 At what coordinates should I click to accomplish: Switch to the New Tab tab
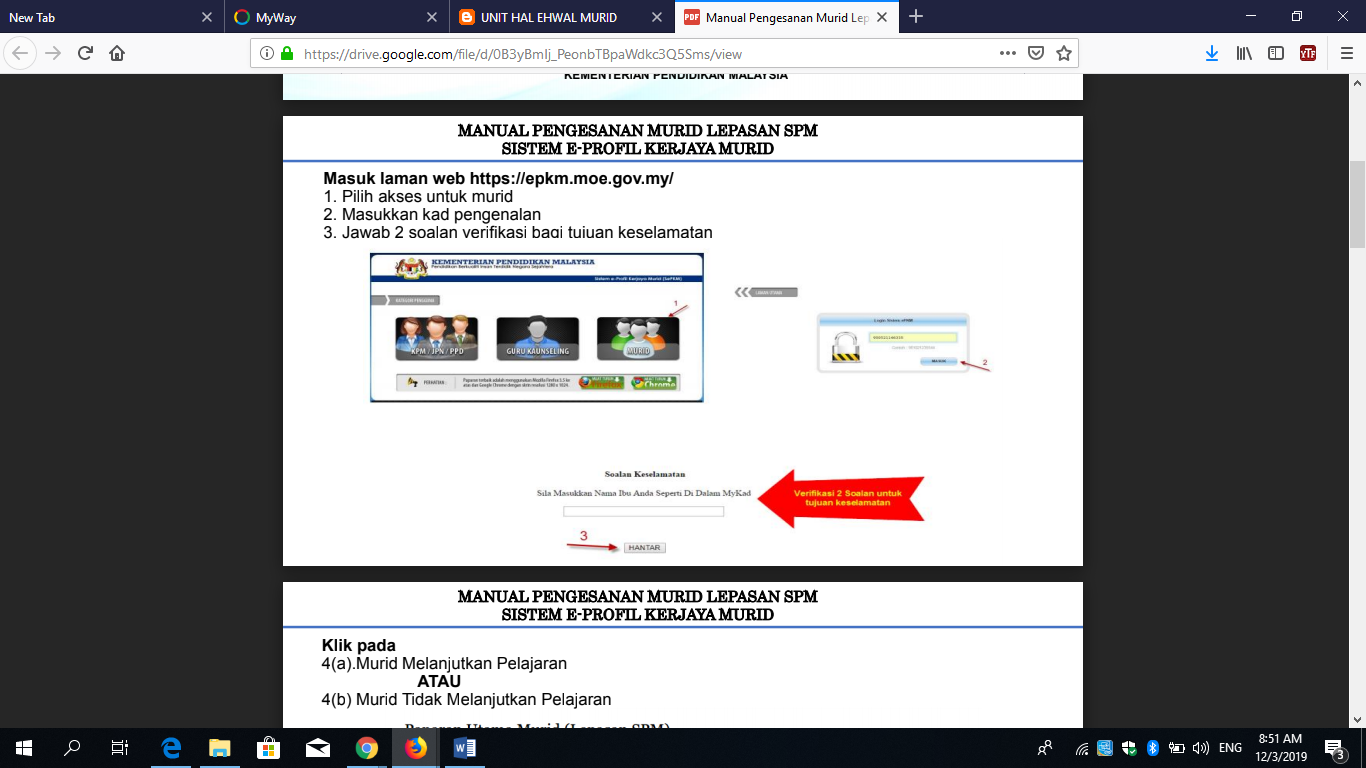(x=111, y=17)
